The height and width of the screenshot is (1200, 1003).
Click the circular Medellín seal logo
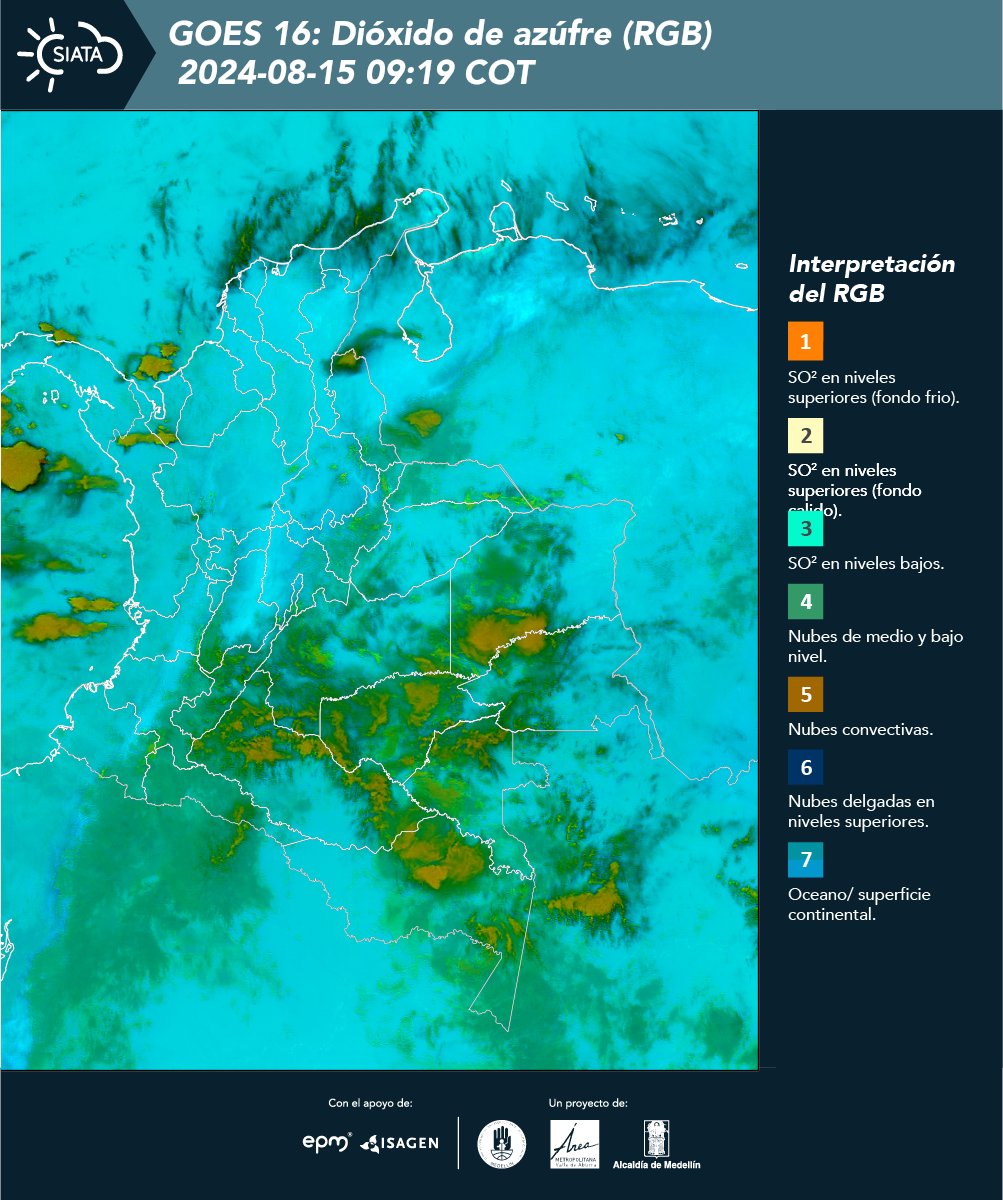pos(501,1144)
